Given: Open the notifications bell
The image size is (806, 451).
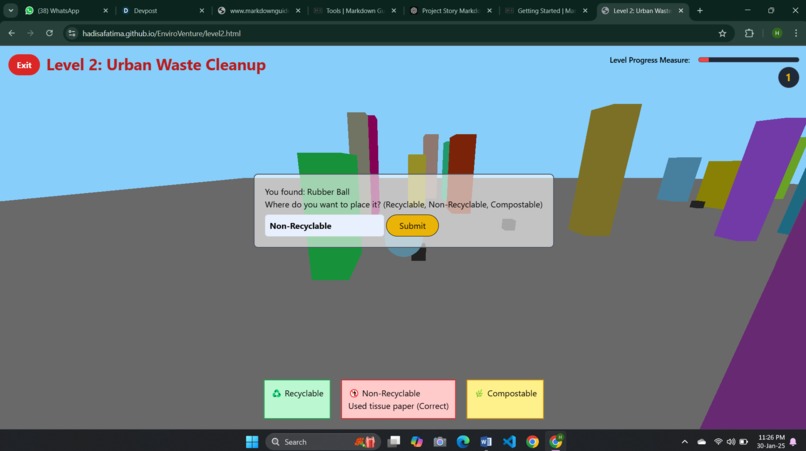Looking at the screenshot, I should click(793, 442).
